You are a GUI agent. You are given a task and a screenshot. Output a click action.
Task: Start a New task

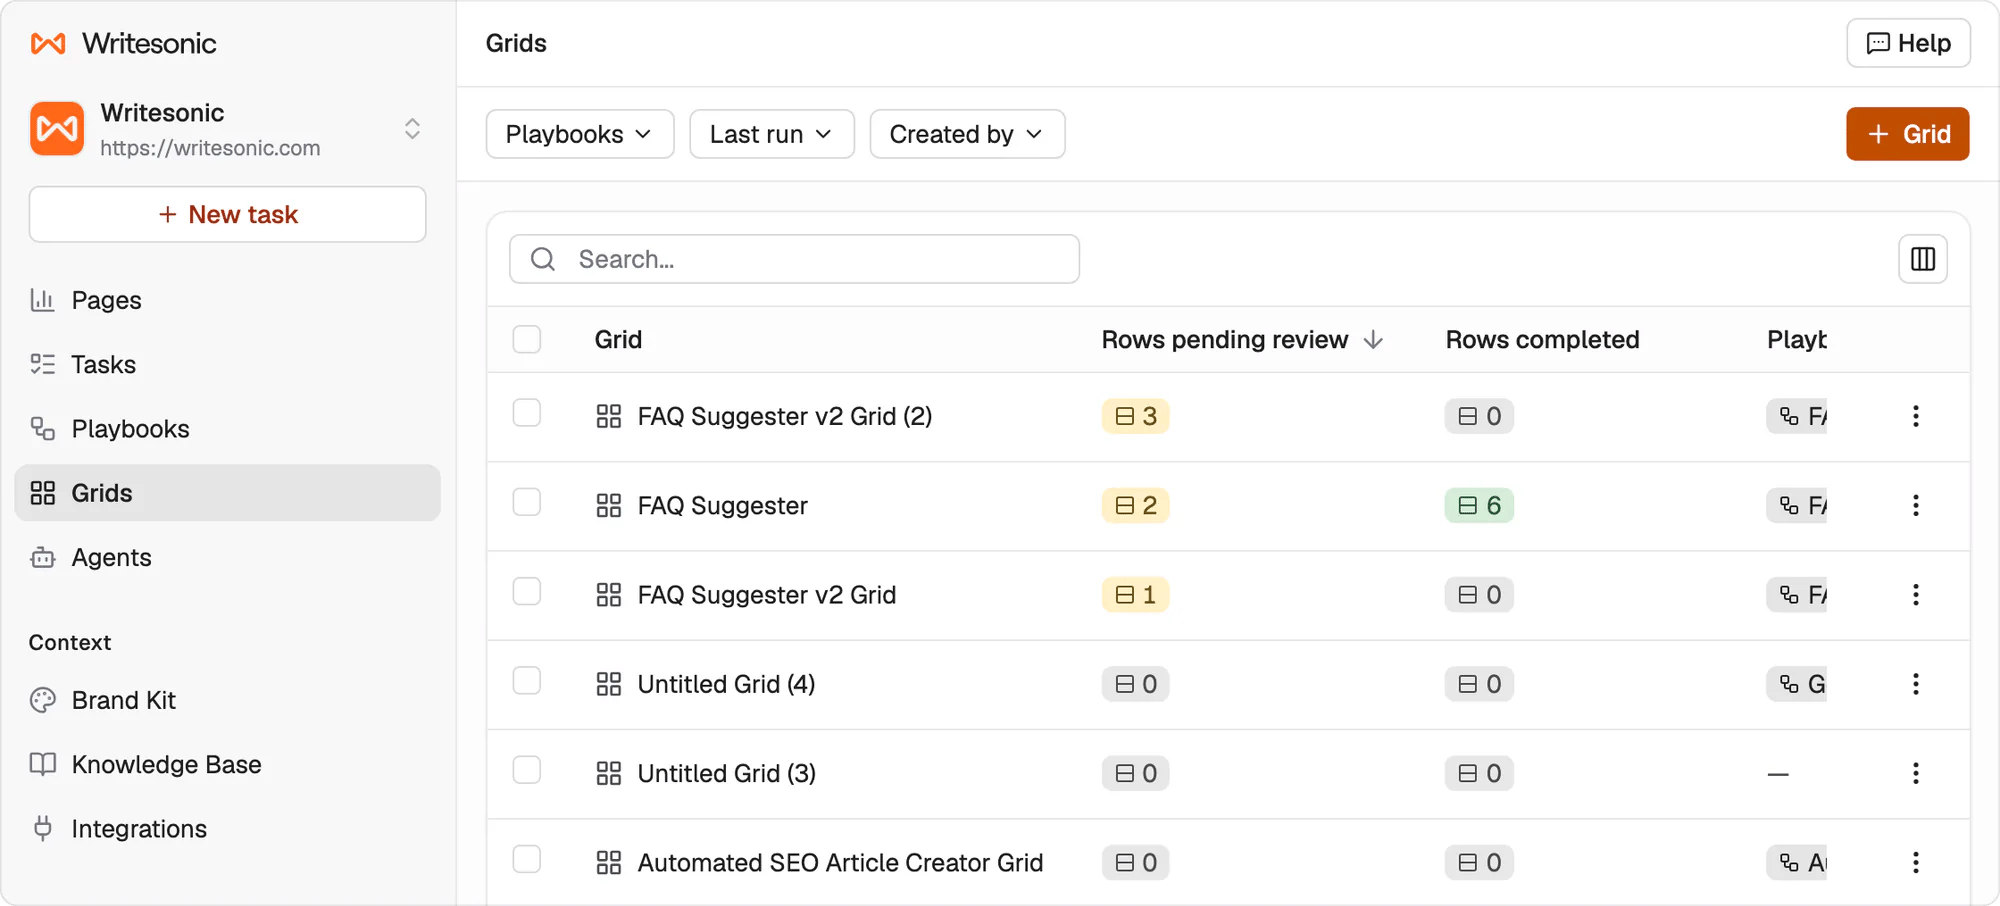click(228, 214)
